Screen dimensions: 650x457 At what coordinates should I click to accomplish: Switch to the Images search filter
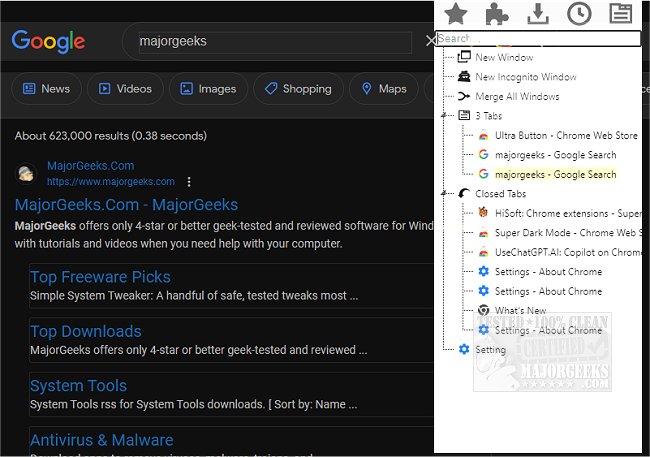207,89
